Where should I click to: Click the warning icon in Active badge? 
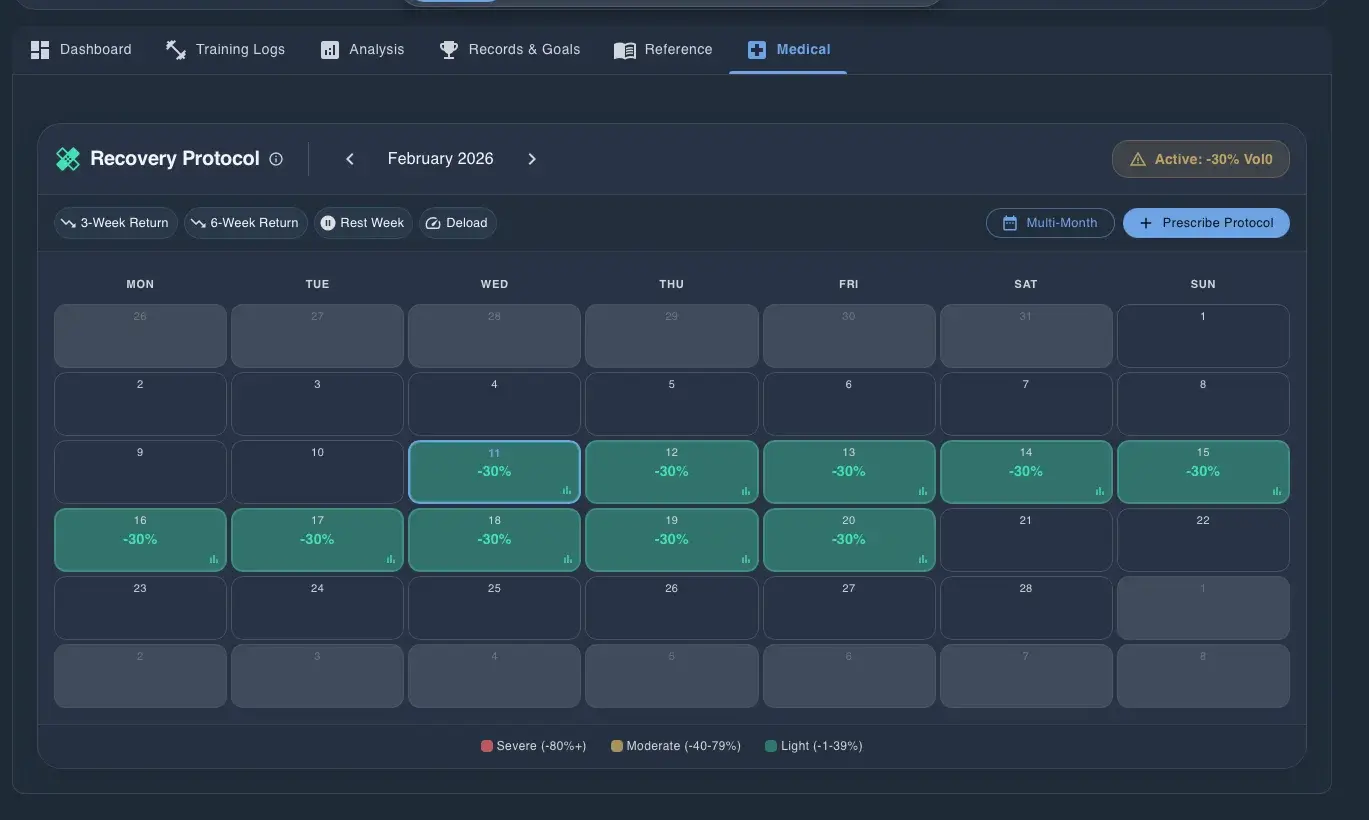click(x=1137, y=159)
